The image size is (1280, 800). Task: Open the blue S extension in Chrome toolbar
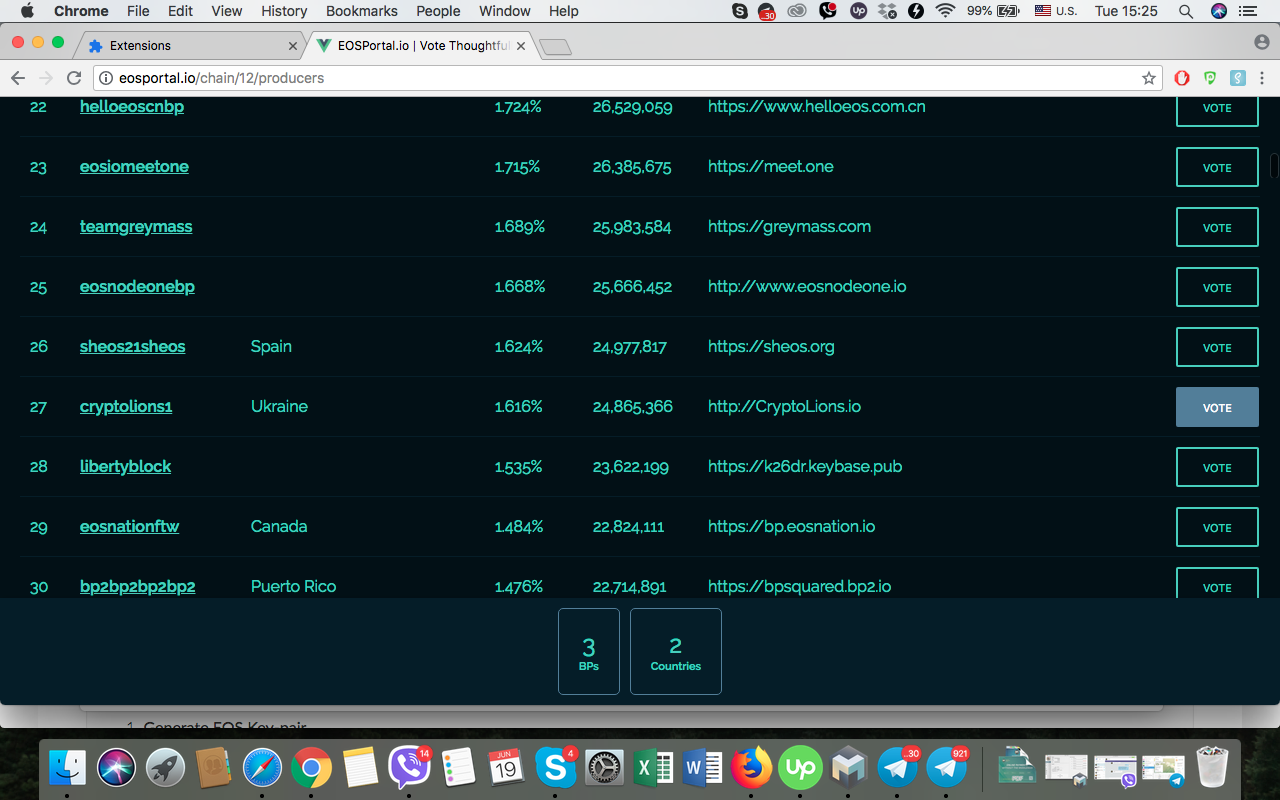click(x=1237, y=78)
